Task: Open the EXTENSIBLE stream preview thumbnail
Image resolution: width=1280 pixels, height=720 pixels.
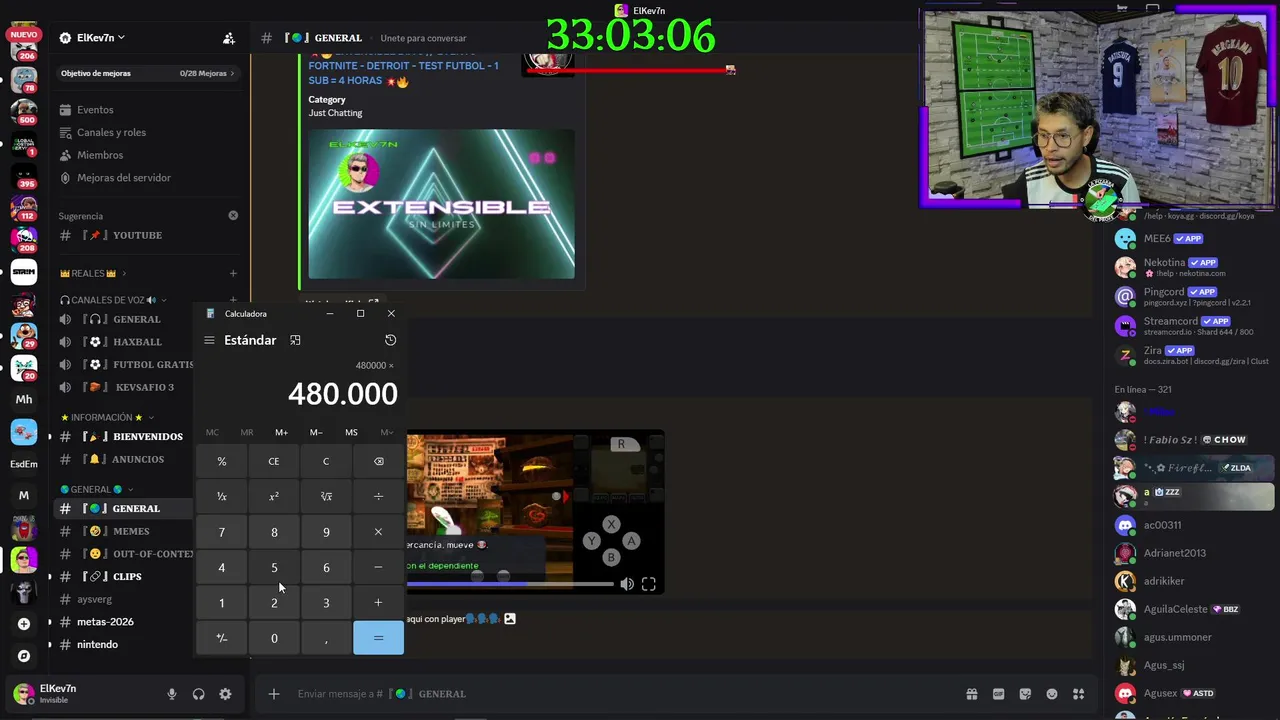Action: [x=441, y=204]
